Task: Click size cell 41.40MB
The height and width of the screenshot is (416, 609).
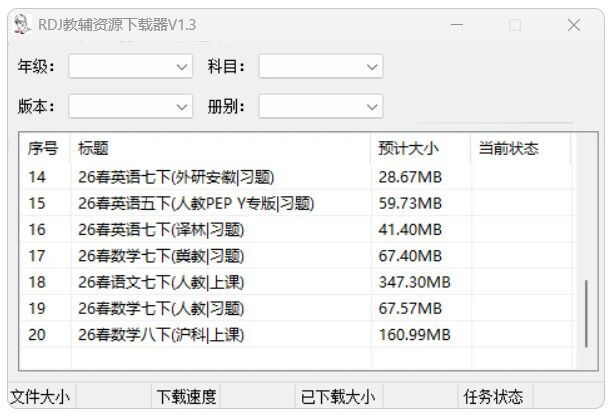Action: [410, 230]
